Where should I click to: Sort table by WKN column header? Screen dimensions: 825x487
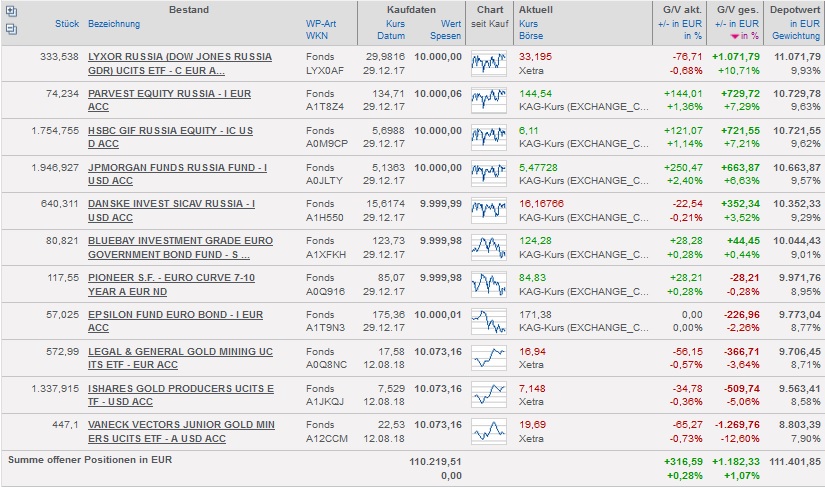point(317,36)
